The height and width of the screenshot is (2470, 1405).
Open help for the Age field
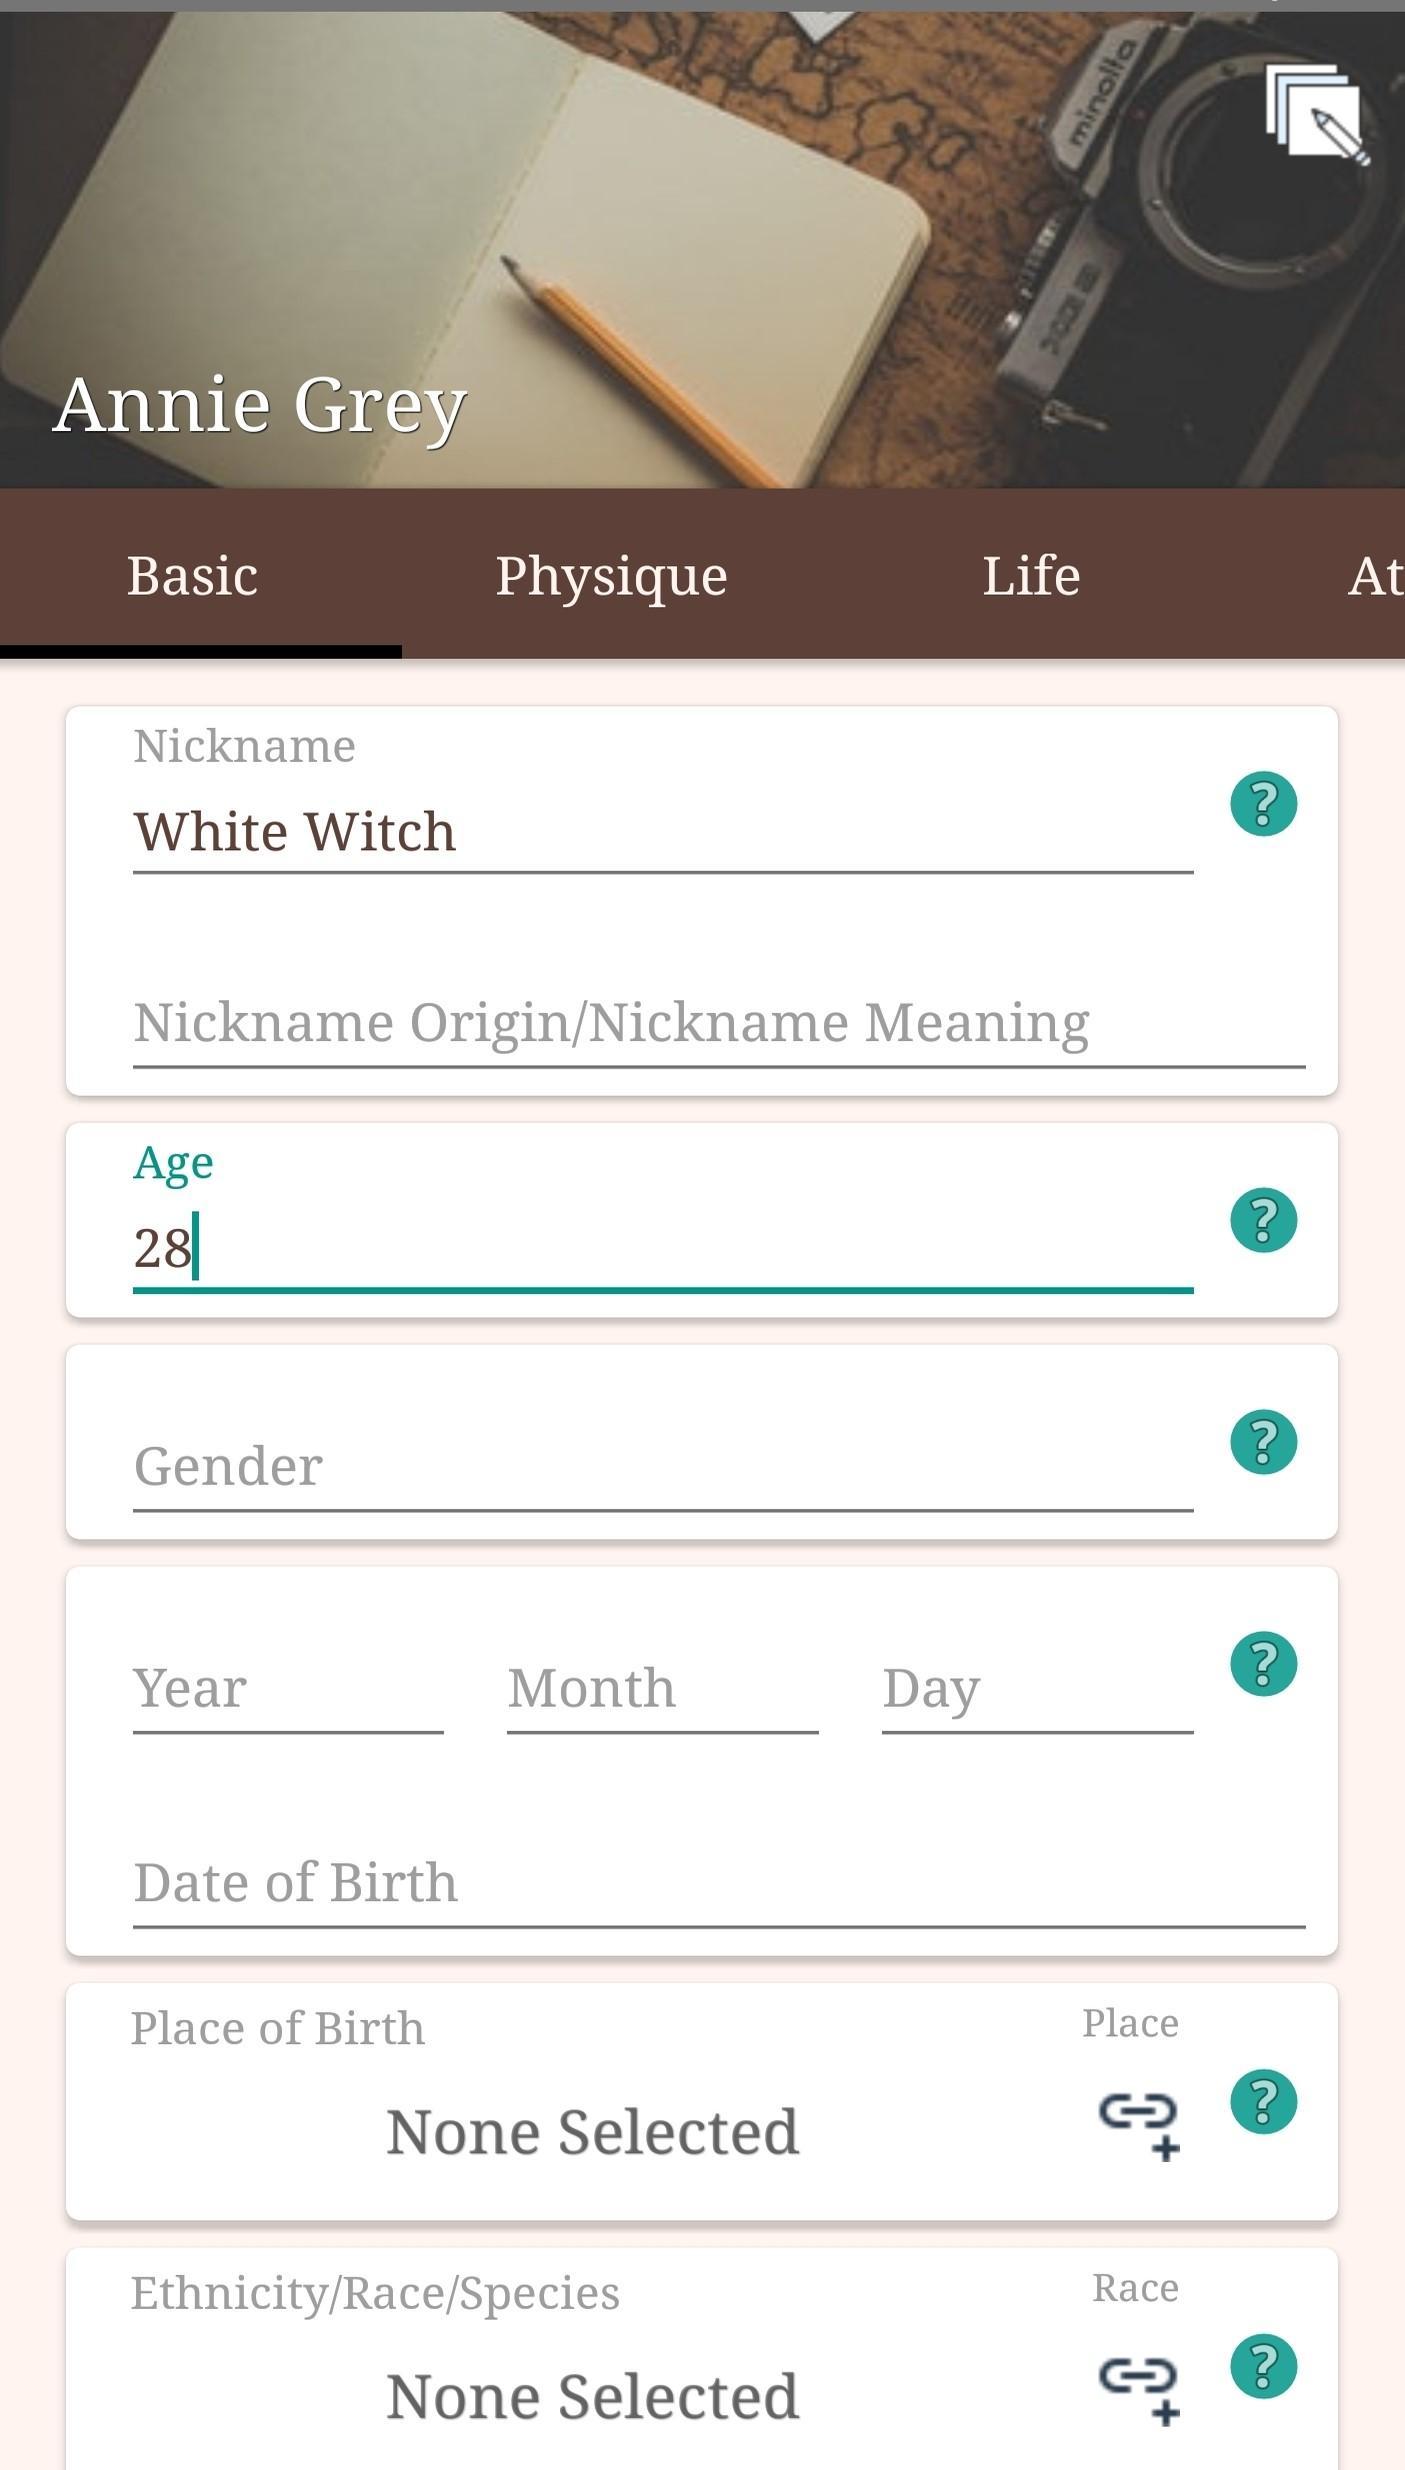(1263, 1220)
